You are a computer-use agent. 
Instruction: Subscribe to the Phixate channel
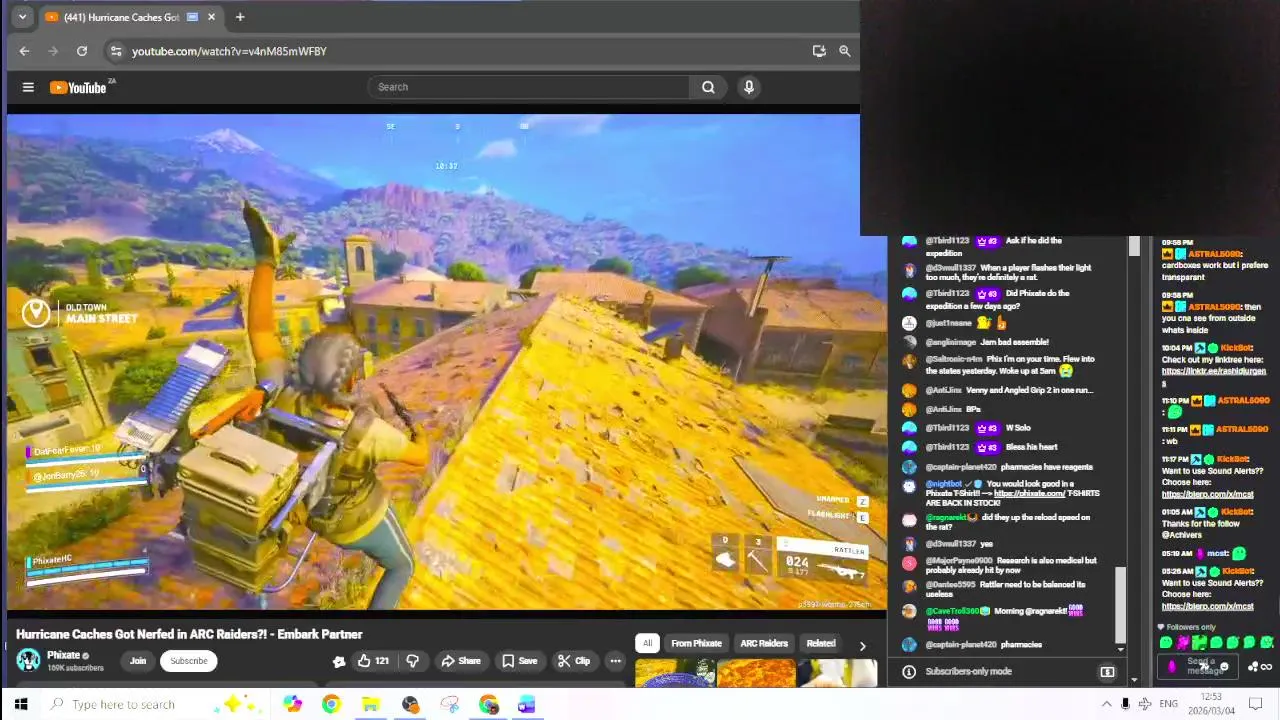coord(188,661)
